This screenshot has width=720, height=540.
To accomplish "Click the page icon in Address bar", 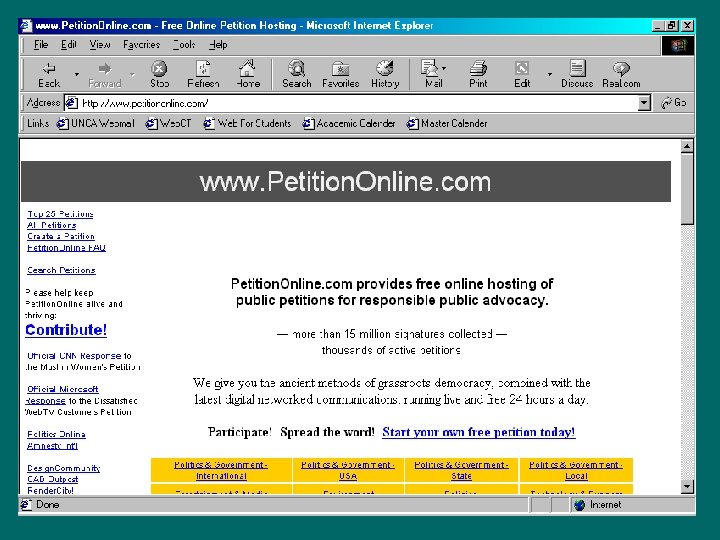I will point(71,103).
